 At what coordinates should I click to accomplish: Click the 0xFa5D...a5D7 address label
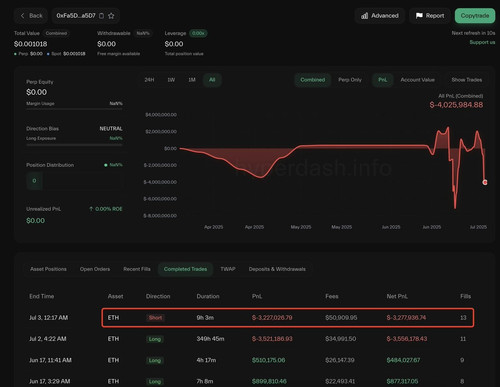click(76, 16)
